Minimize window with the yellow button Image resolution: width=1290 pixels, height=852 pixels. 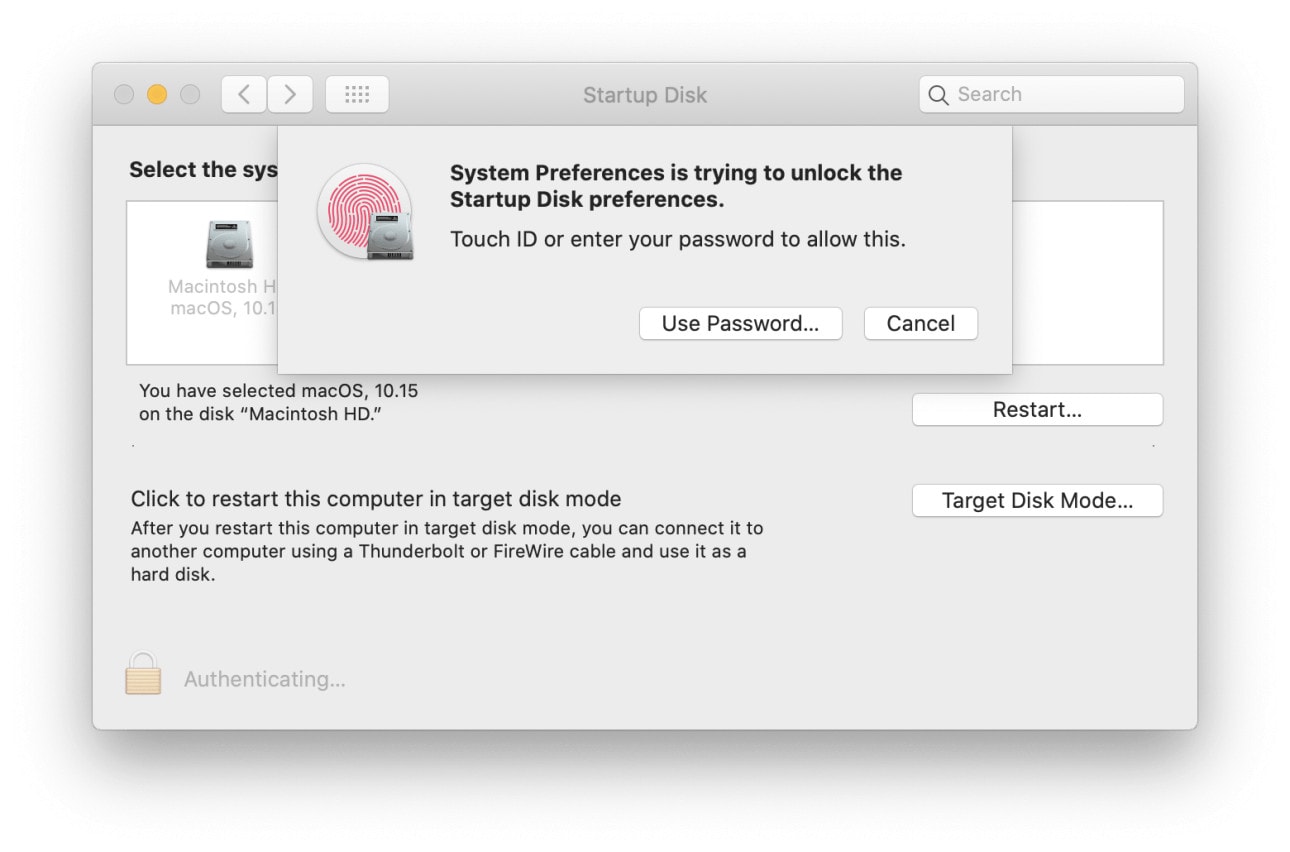157,95
